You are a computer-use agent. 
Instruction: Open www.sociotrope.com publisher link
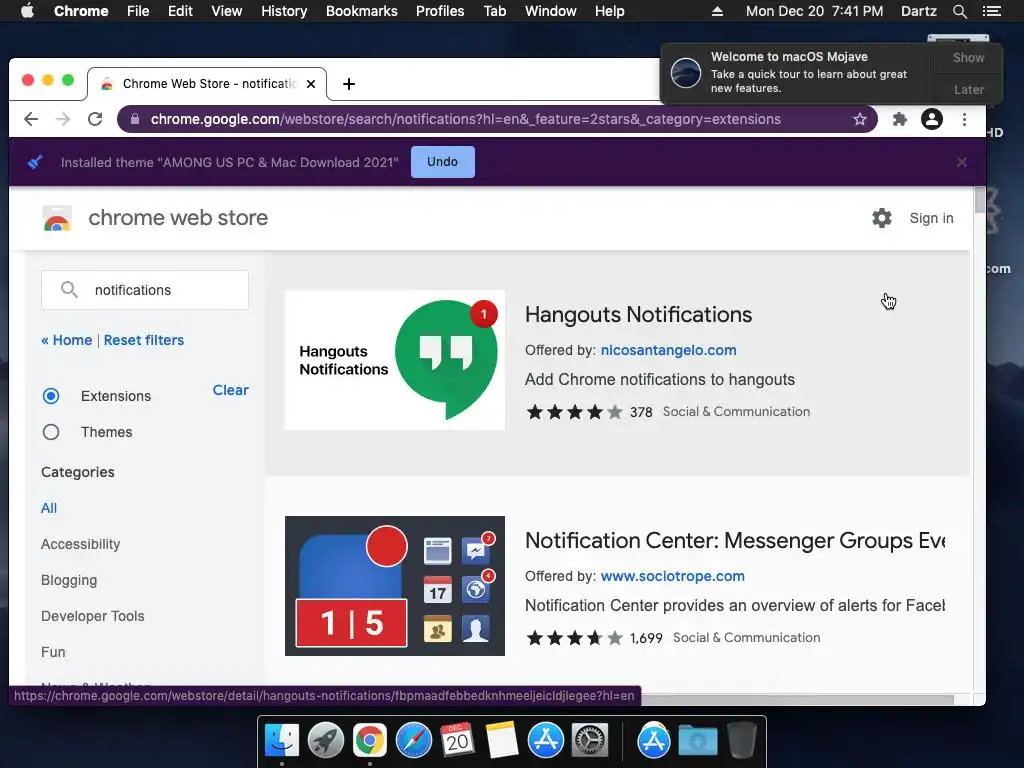pos(673,576)
